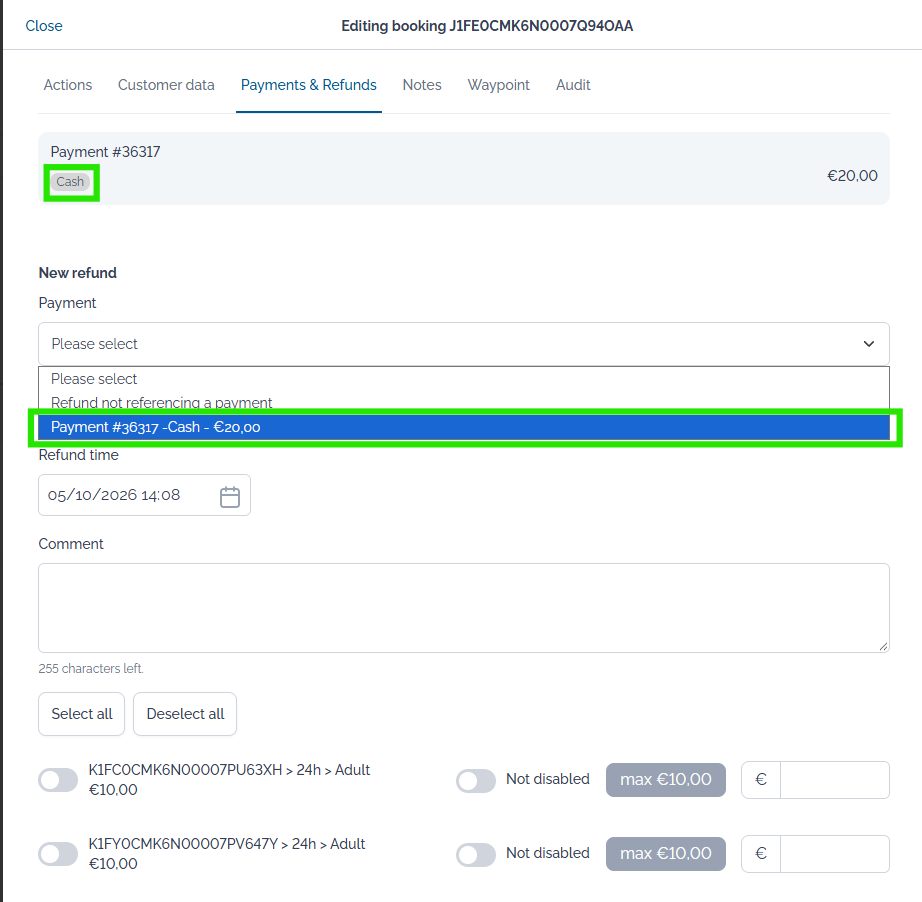
Task: Open the refund time calendar picker icon
Action: tap(229, 496)
